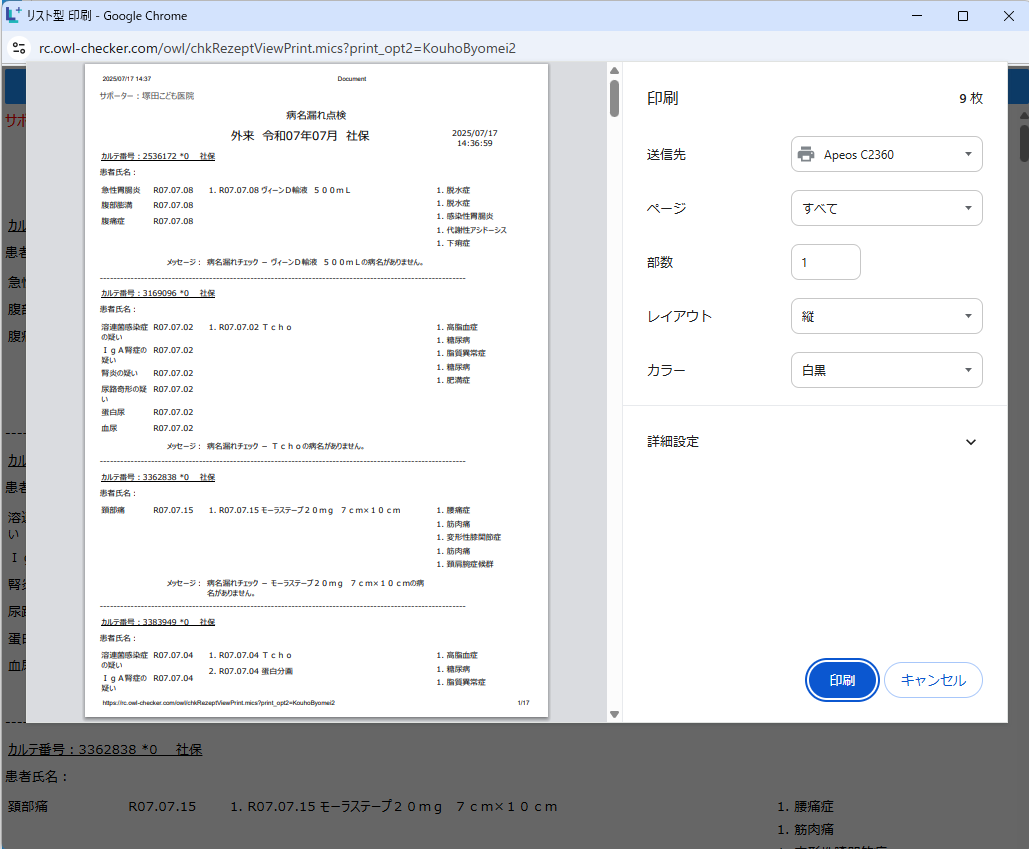Click the URL text in the address bar
1029x849 pixels.
point(277,48)
